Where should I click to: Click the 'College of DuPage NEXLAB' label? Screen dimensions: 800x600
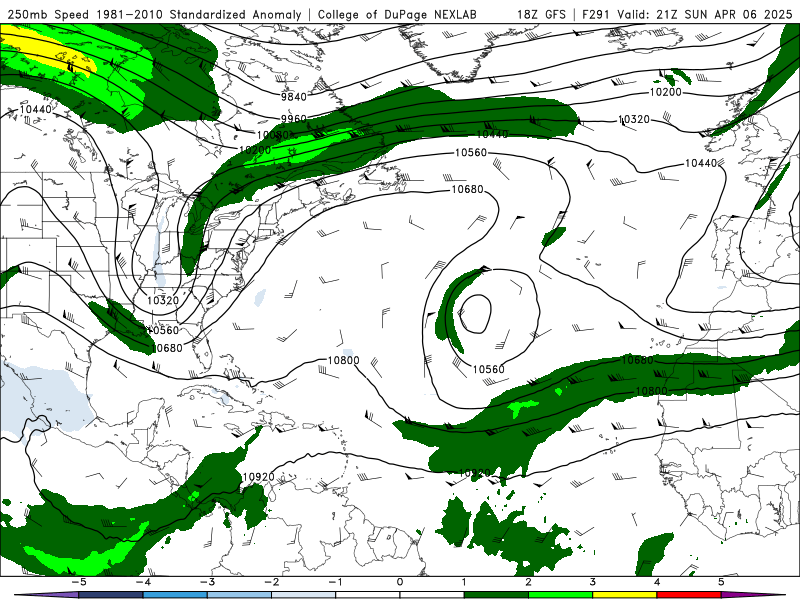[x=397, y=15]
